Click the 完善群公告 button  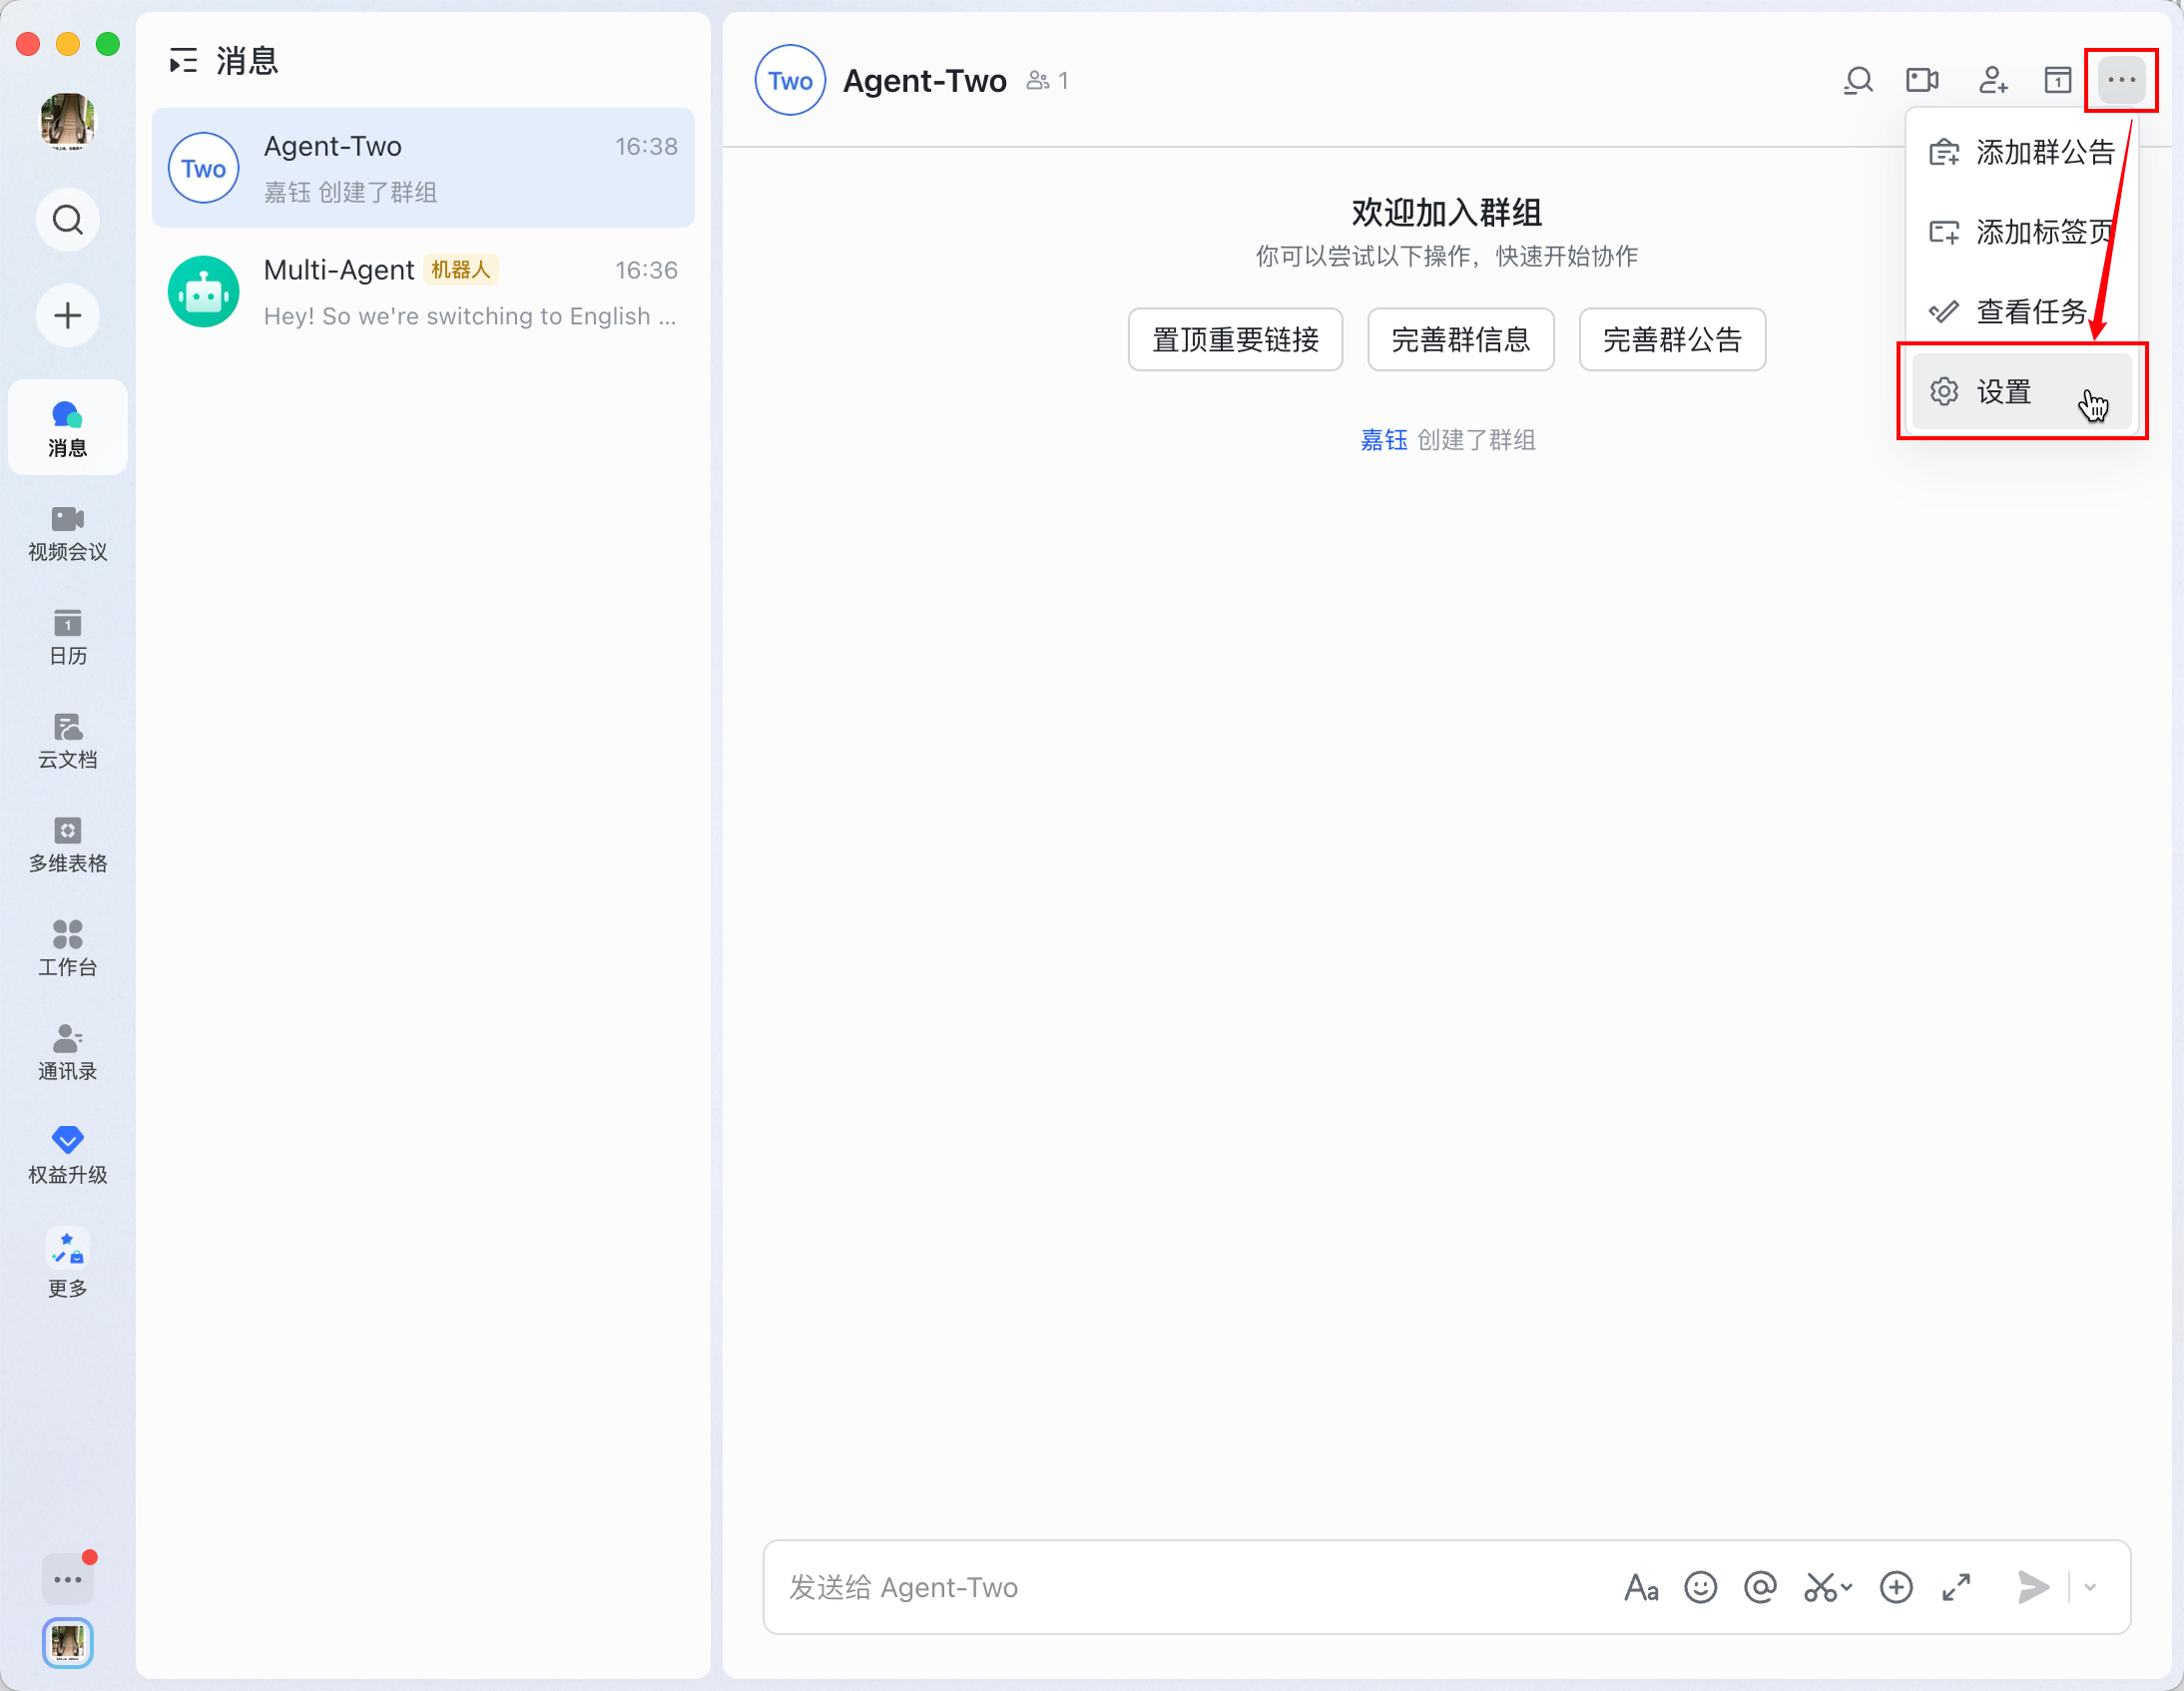tap(1671, 339)
